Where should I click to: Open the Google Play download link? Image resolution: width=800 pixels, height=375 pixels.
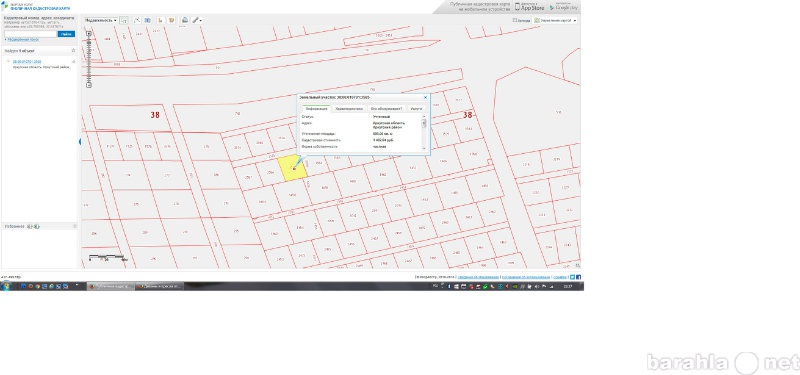[564, 7]
